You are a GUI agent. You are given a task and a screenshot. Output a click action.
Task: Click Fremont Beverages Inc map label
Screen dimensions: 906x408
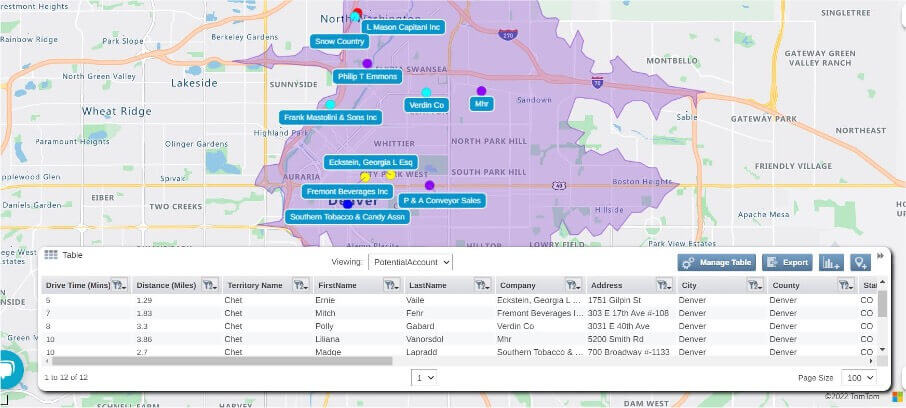pyautogui.click(x=347, y=191)
